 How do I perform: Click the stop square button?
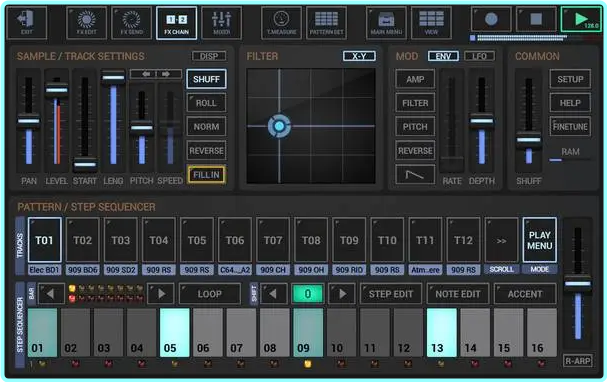click(x=536, y=19)
